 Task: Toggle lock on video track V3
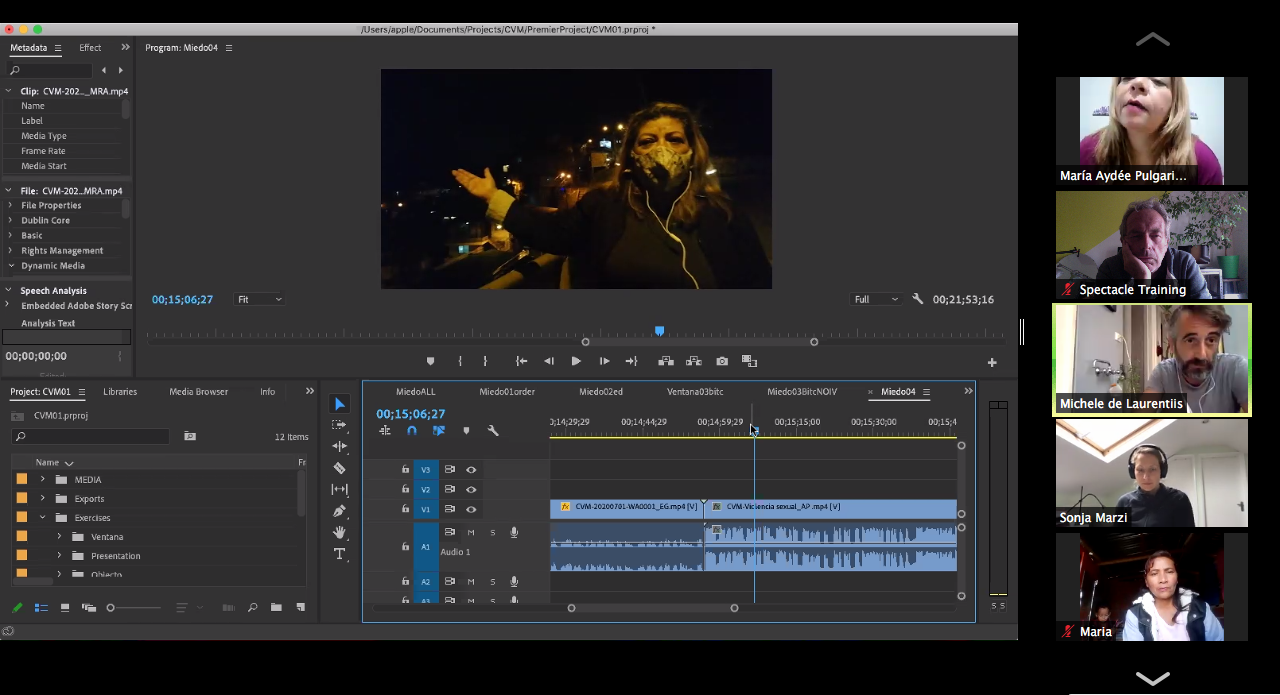tap(405, 469)
